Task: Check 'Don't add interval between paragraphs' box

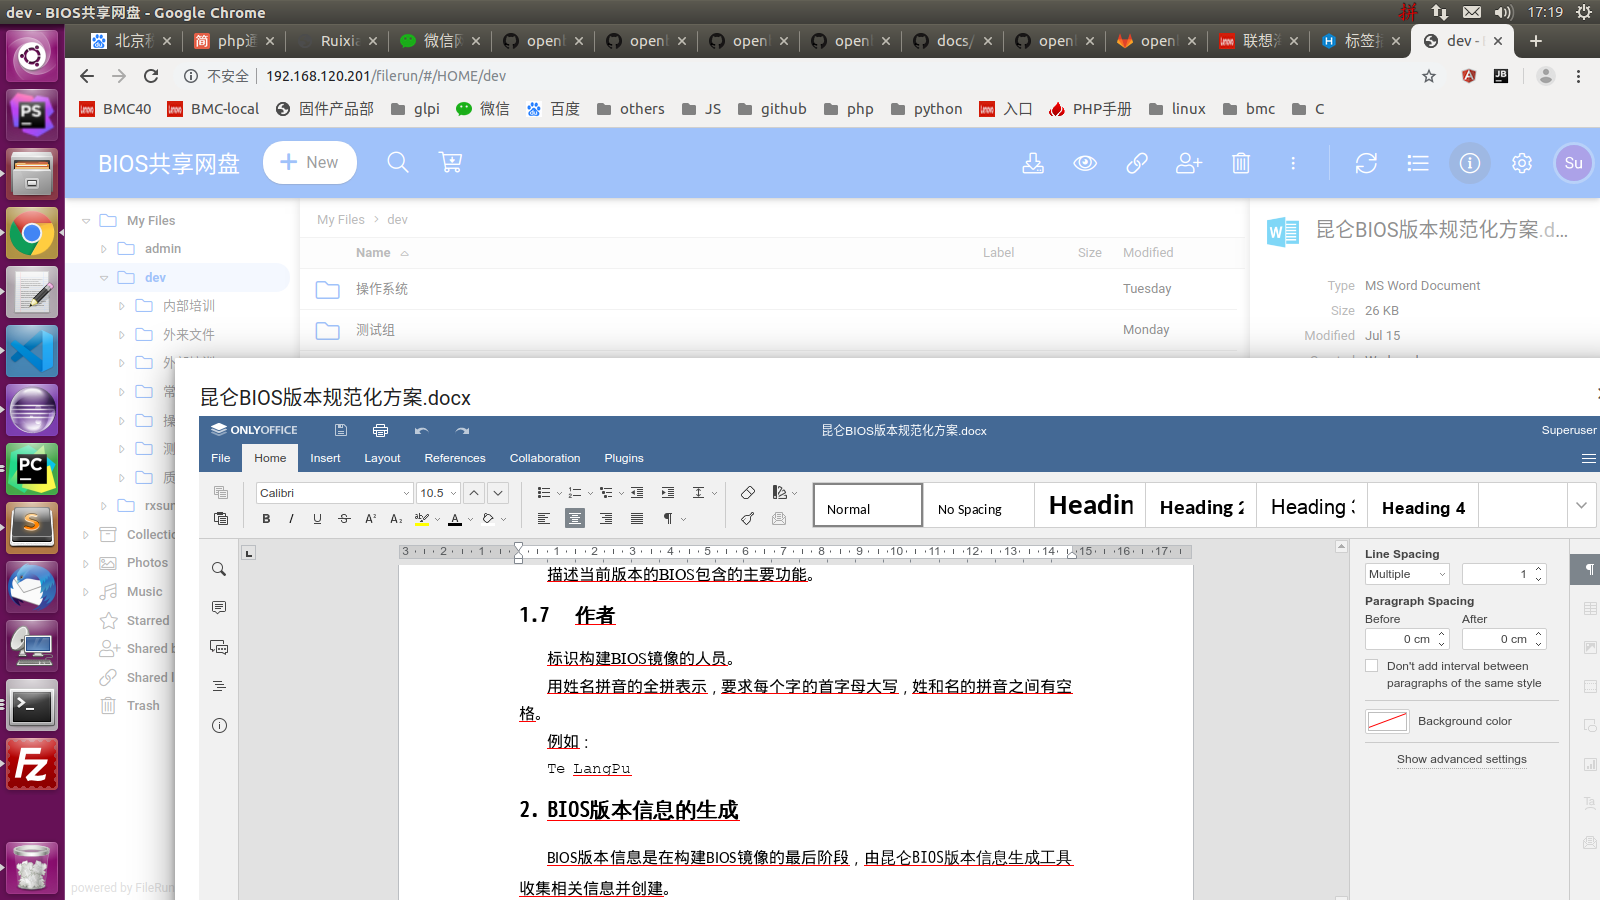Action: (x=1372, y=666)
